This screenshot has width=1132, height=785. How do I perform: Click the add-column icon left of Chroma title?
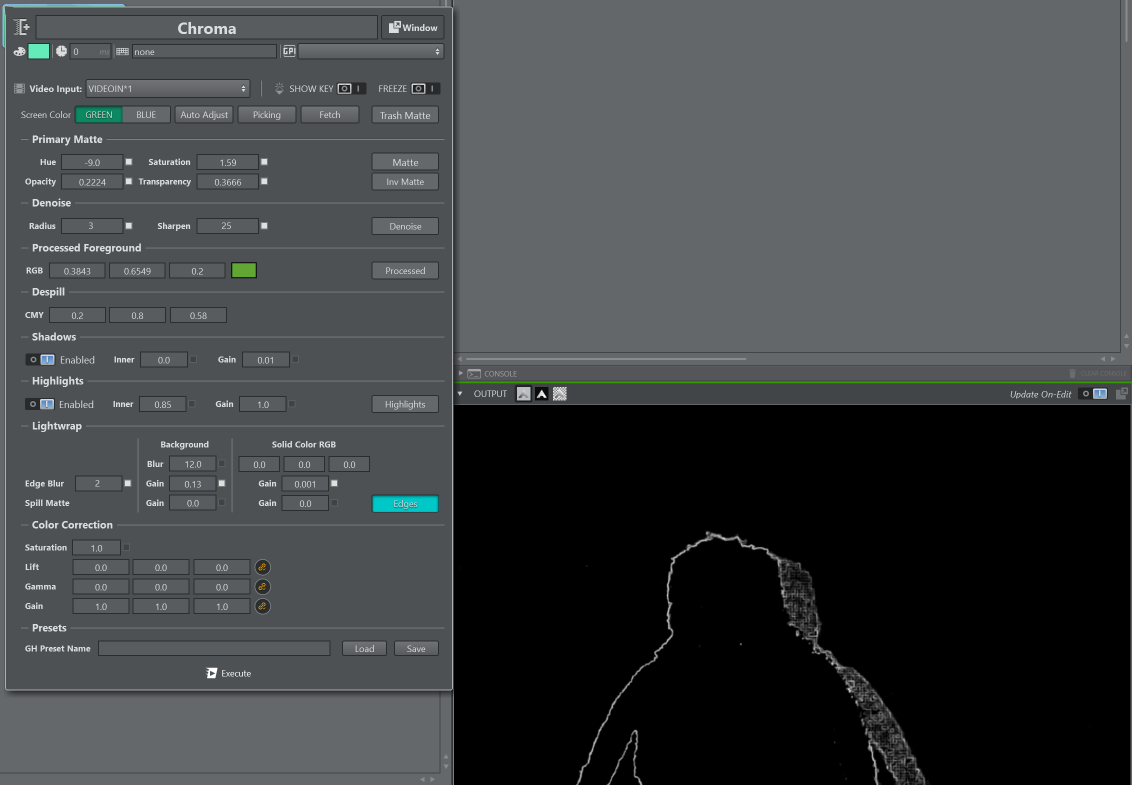click(21, 27)
